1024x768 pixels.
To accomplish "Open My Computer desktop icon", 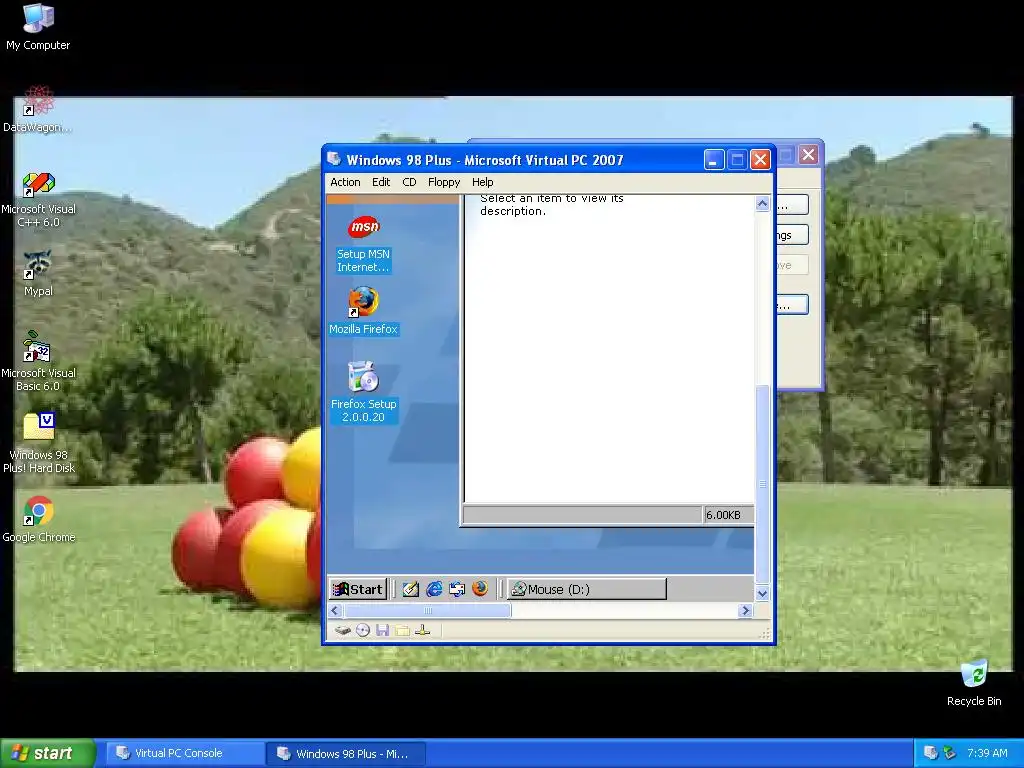I will coord(38,27).
